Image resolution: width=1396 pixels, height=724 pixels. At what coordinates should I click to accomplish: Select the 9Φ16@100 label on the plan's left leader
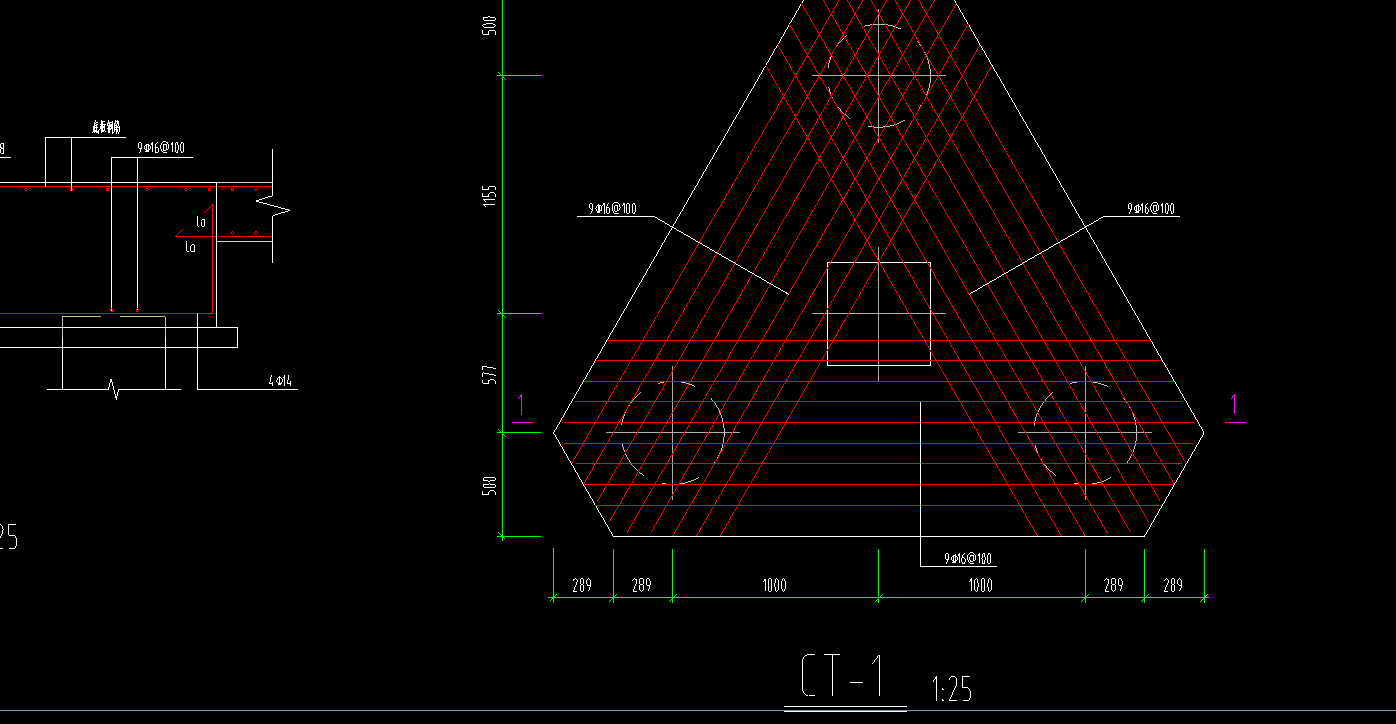click(613, 209)
